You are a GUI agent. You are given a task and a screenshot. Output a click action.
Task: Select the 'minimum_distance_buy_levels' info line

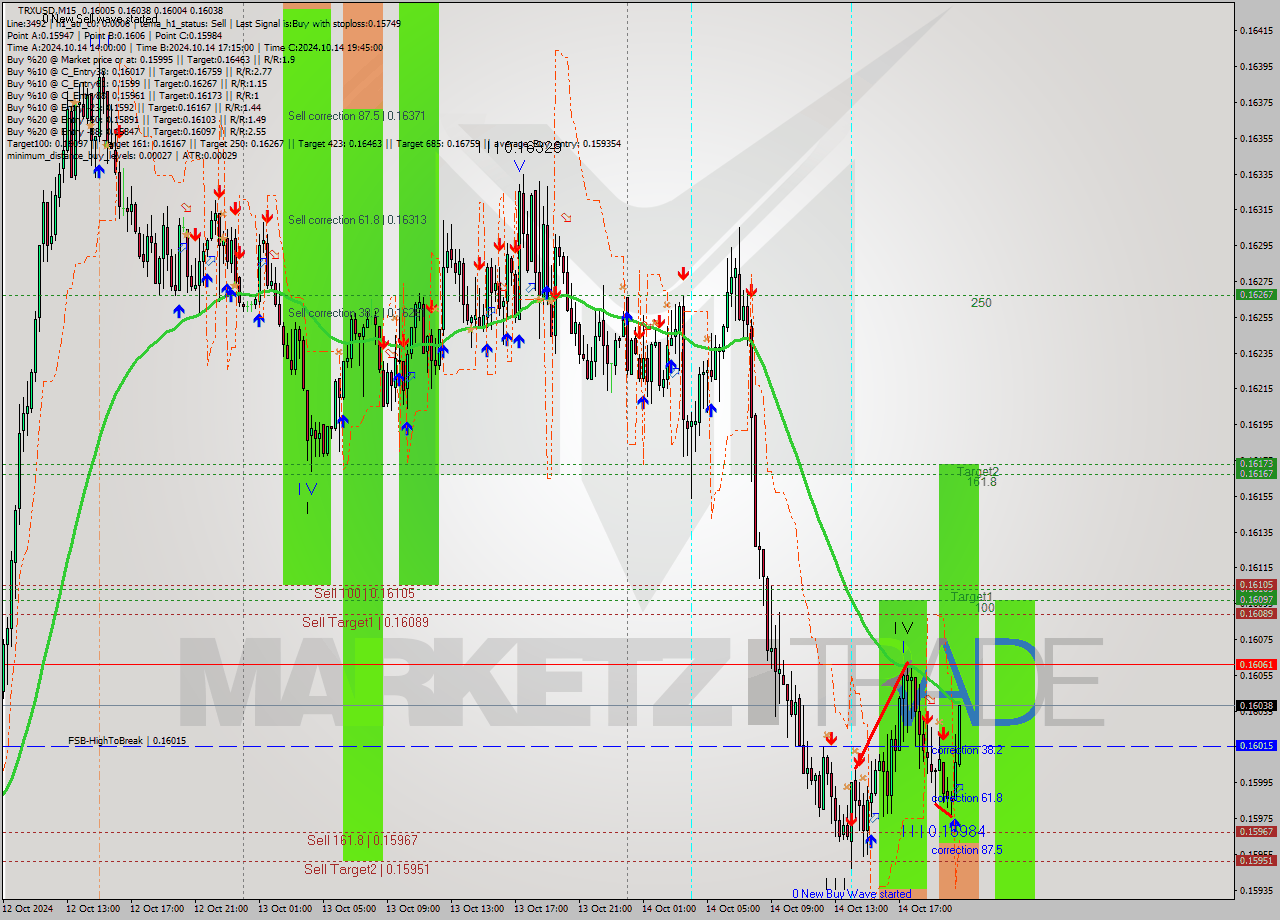point(122,155)
